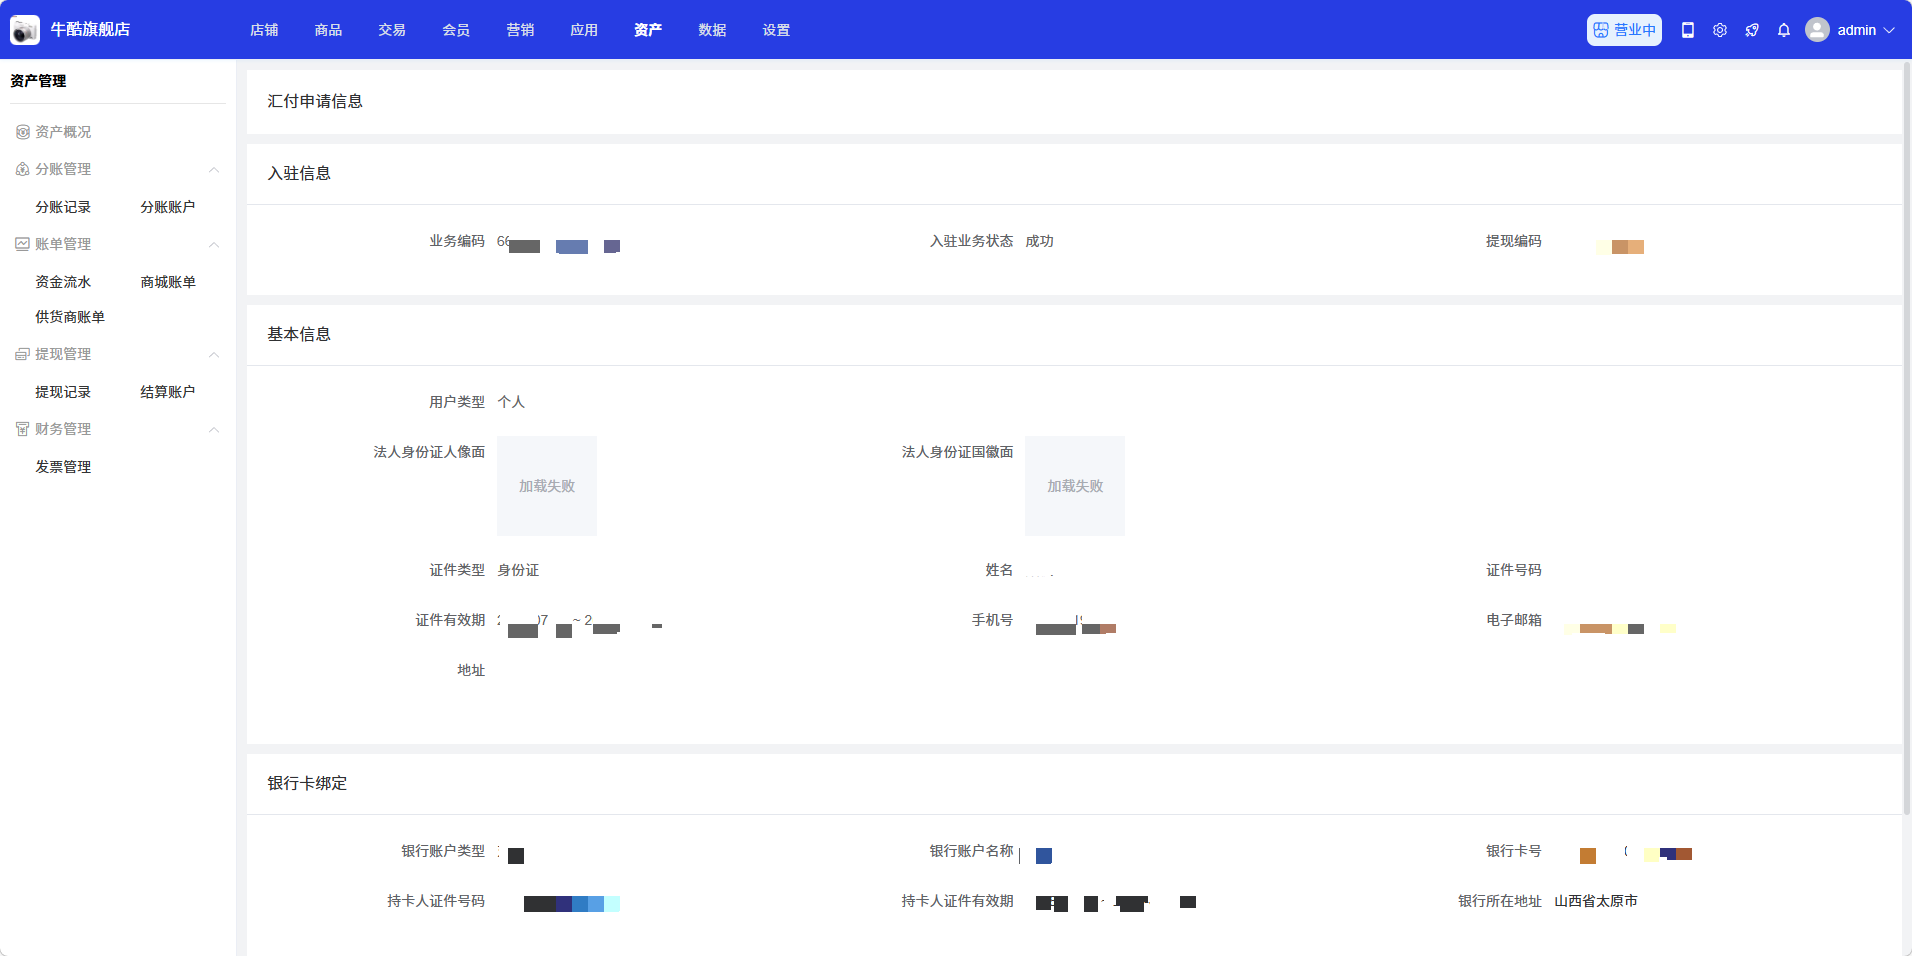Go to the 交易 top menu
The width and height of the screenshot is (1912, 956).
[392, 30]
